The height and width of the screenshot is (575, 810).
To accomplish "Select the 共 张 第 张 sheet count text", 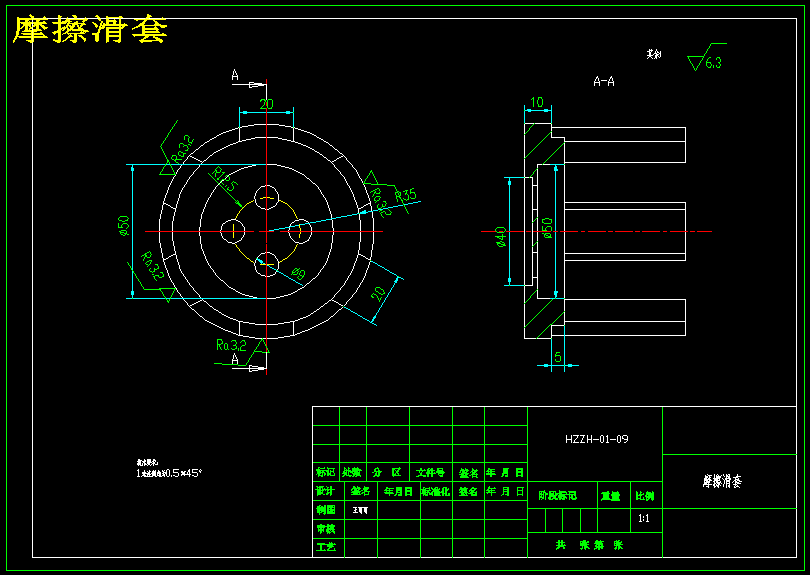I will (x=589, y=546).
